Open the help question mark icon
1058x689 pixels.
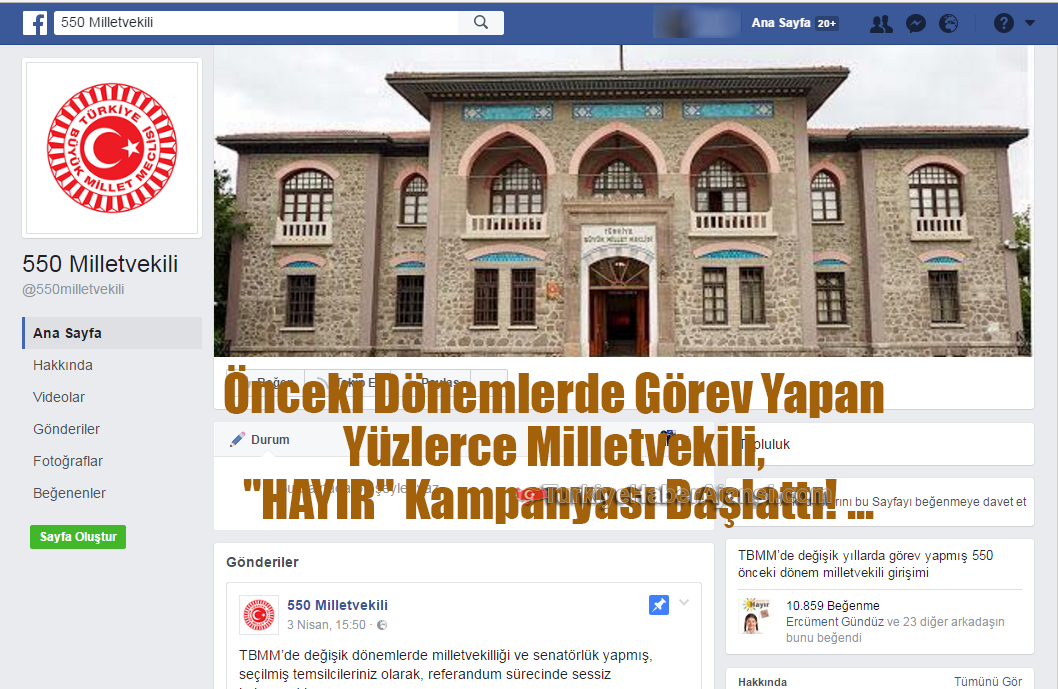pos(1003,23)
